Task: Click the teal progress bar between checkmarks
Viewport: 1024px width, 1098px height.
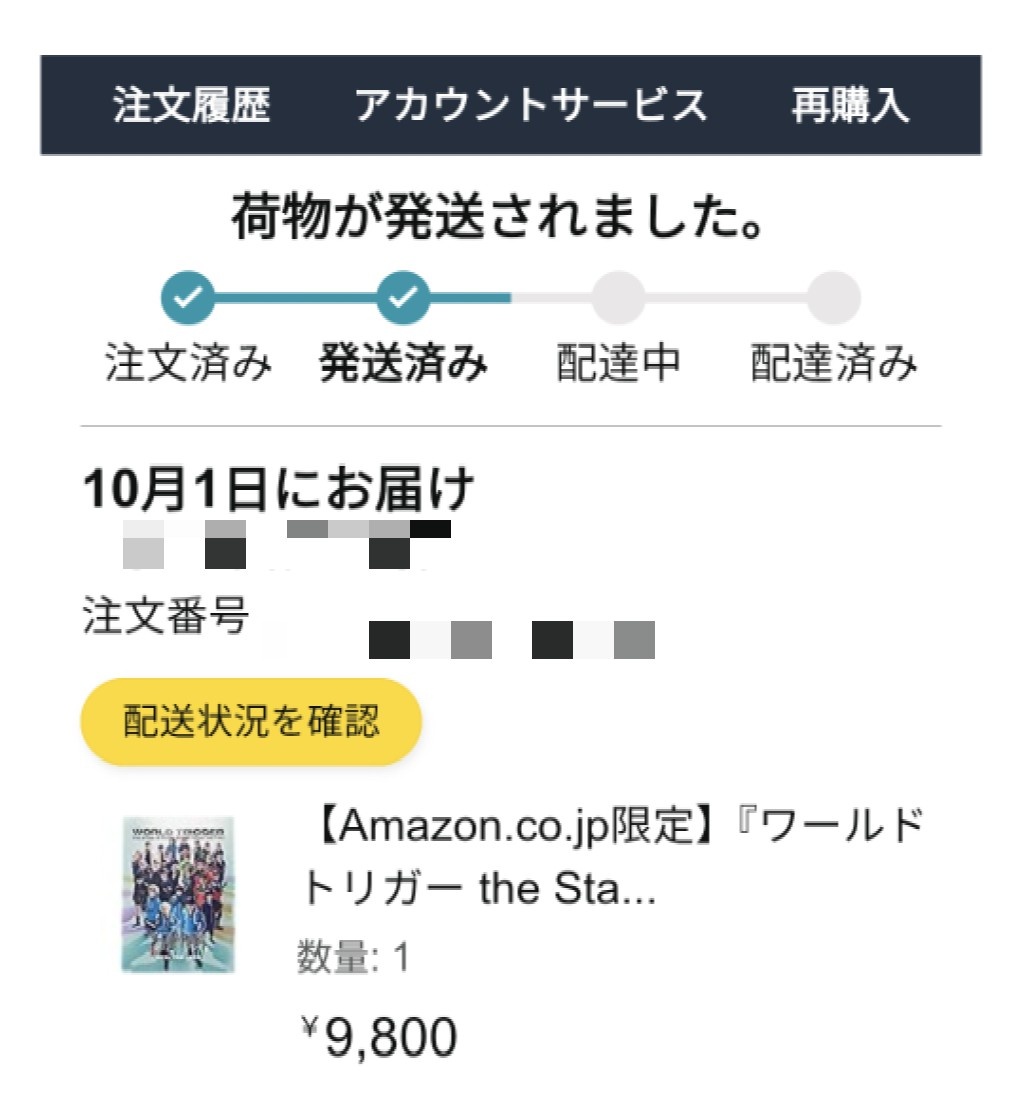Action: pyautogui.click(x=295, y=297)
